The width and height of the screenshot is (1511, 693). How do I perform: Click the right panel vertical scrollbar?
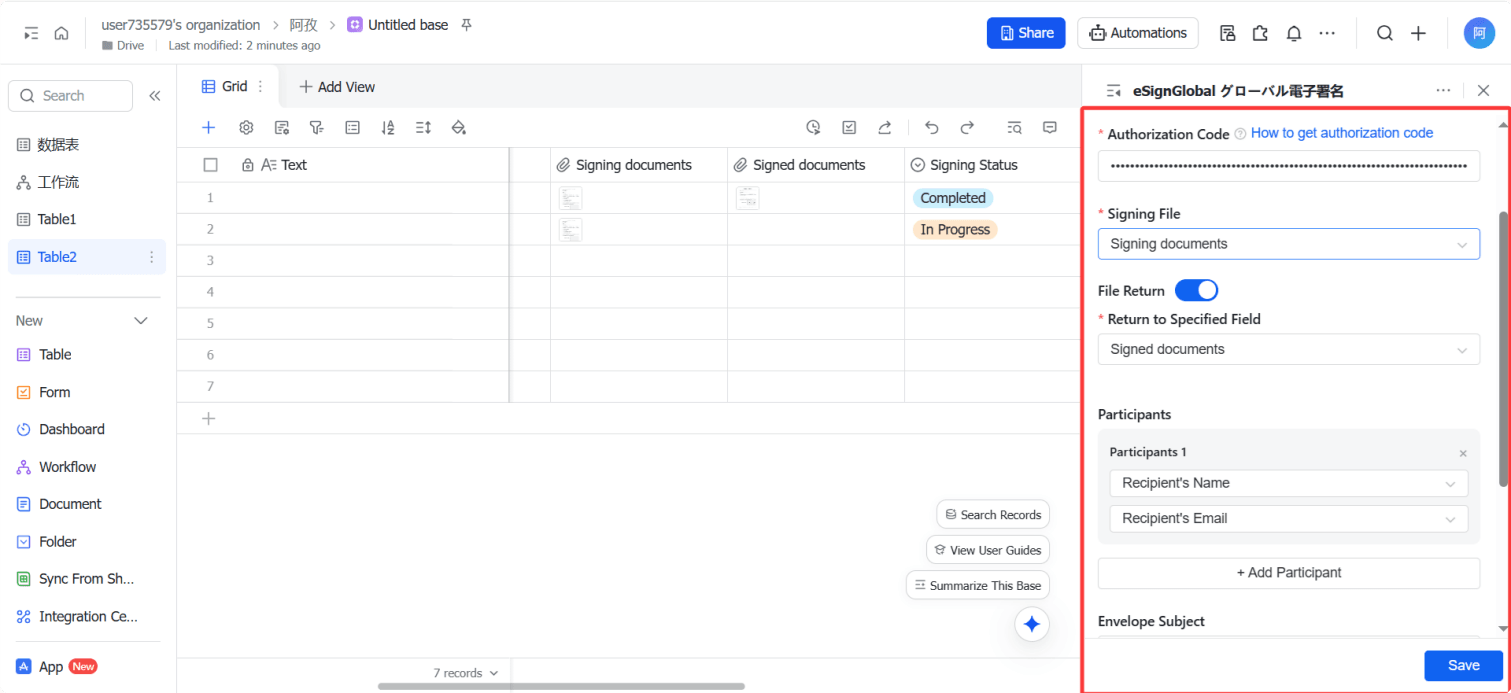click(1502, 350)
